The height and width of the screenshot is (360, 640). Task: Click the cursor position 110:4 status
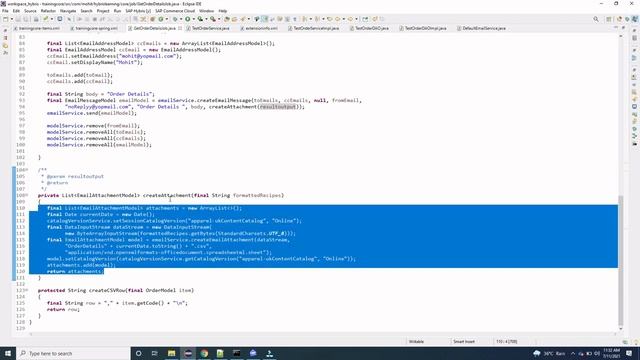[x=507, y=342]
